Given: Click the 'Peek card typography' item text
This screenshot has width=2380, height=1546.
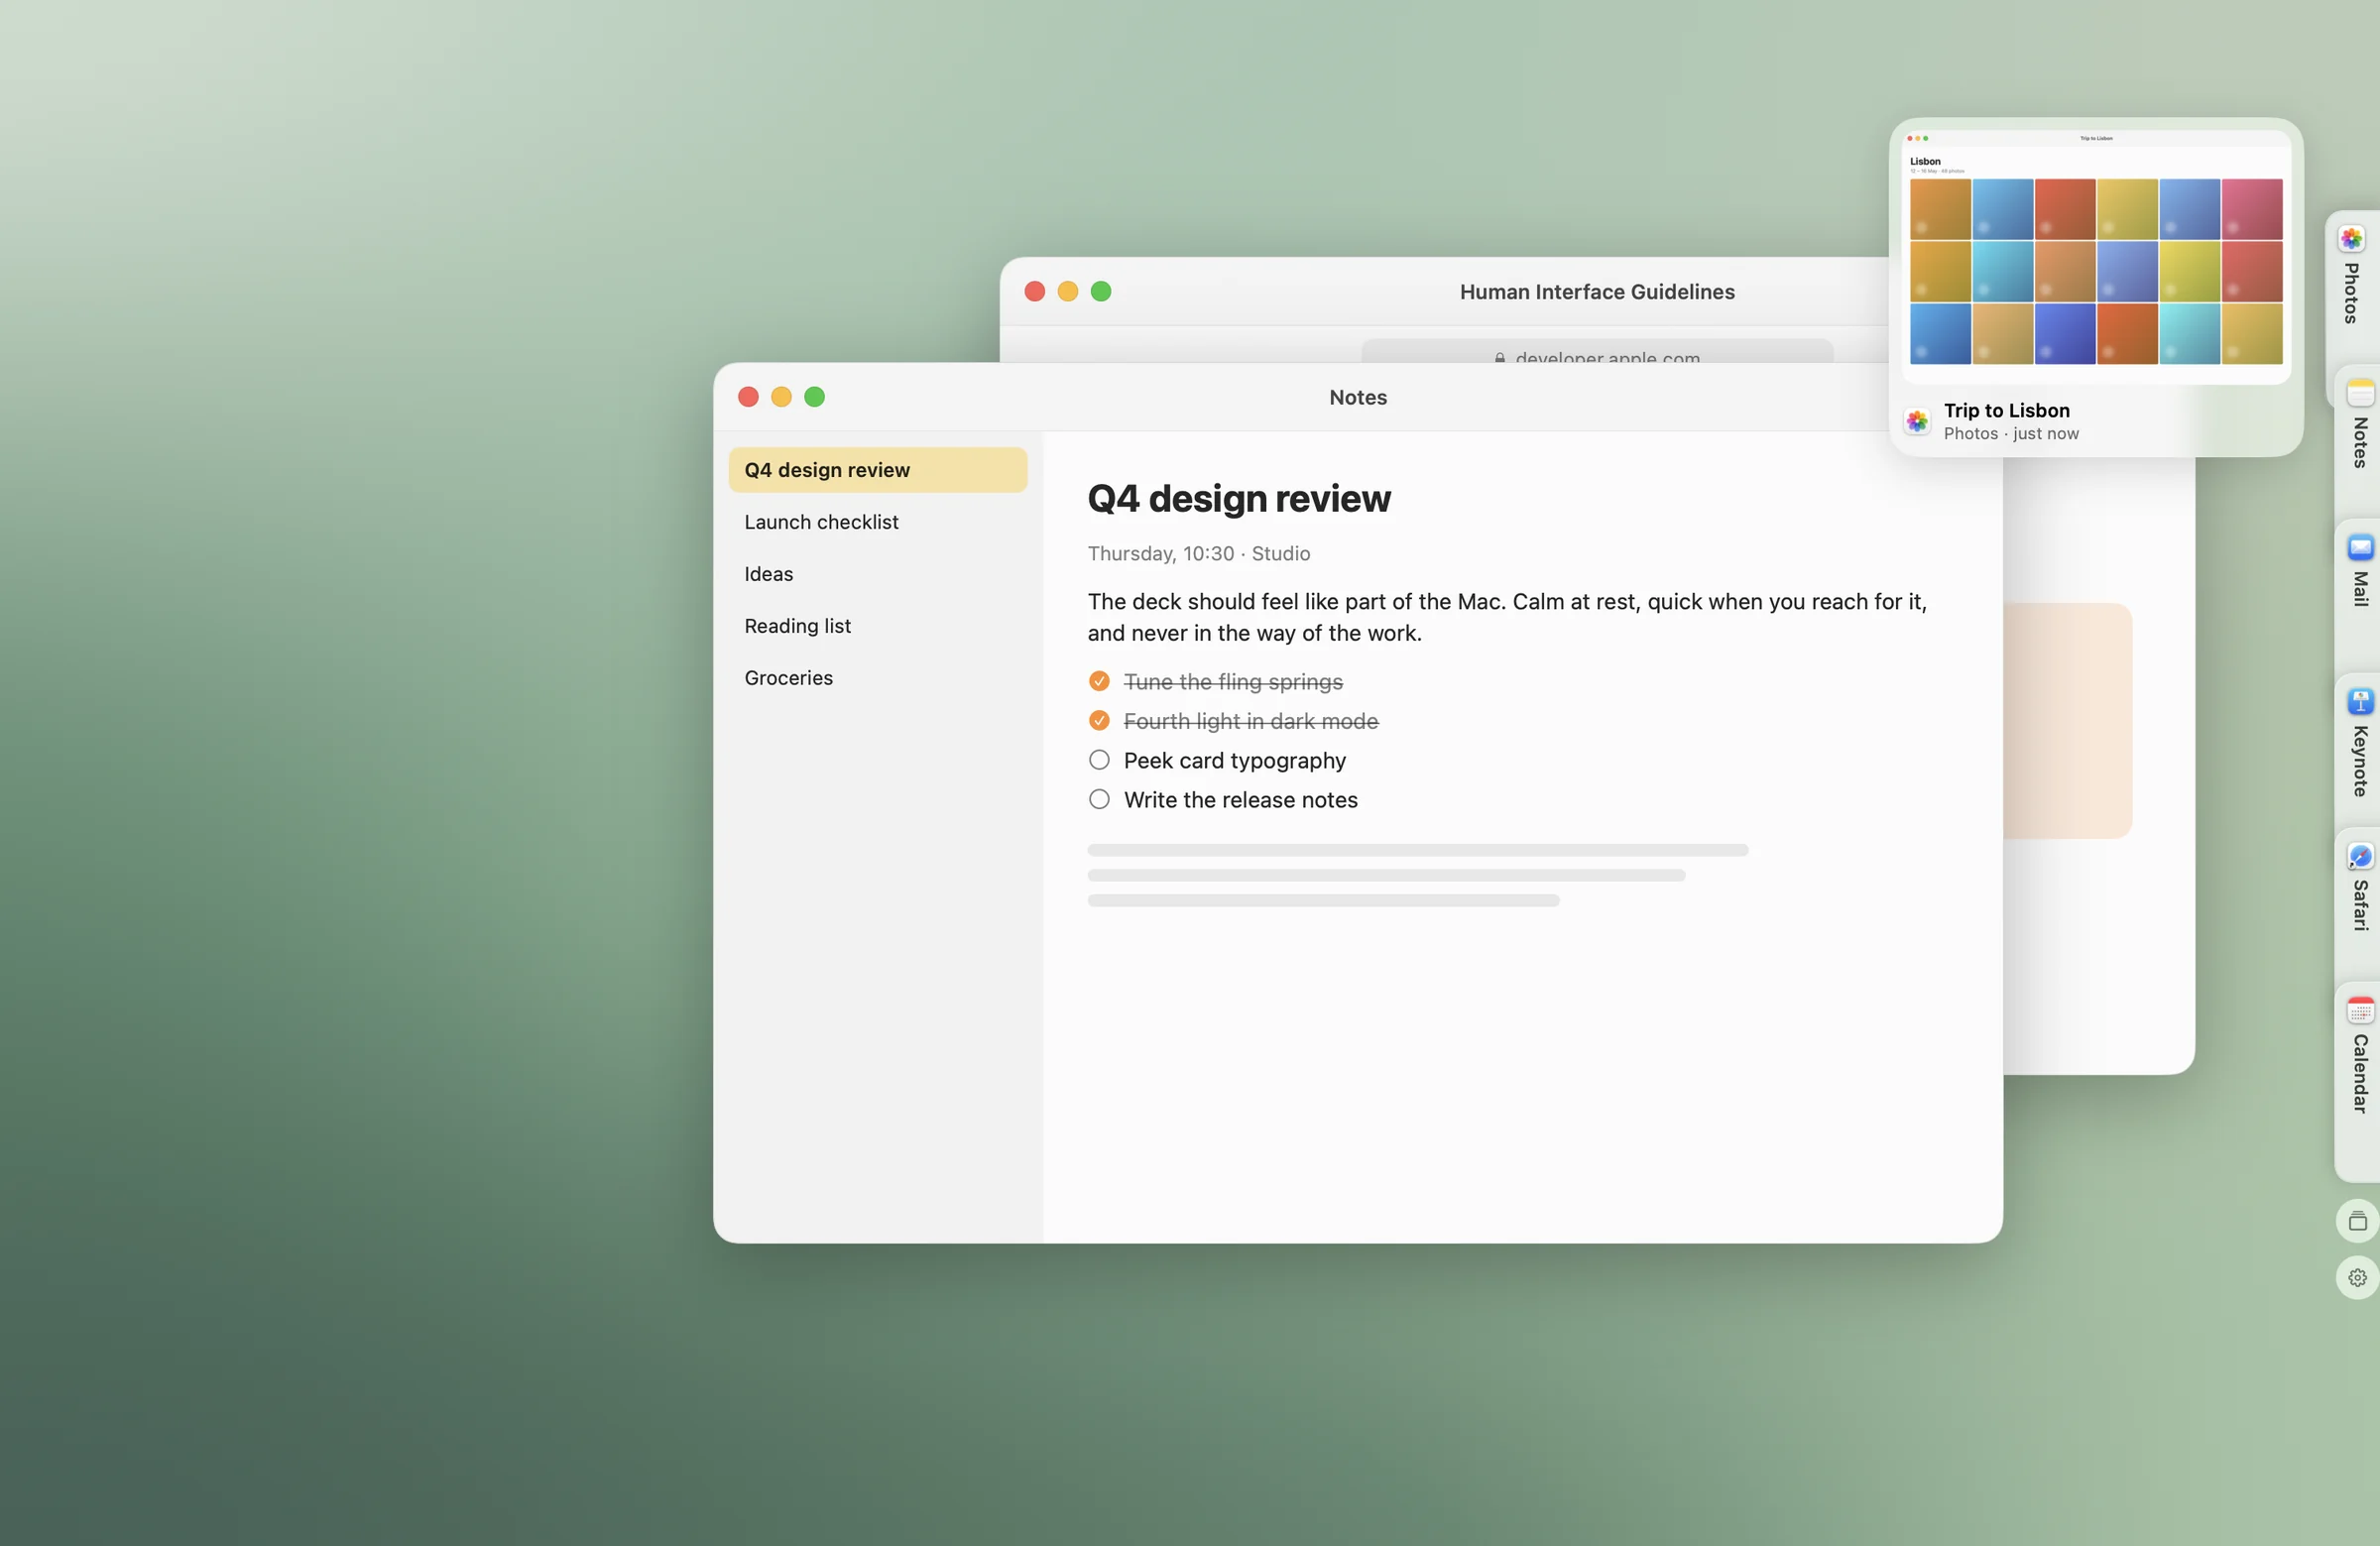Looking at the screenshot, I should 1234,761.
